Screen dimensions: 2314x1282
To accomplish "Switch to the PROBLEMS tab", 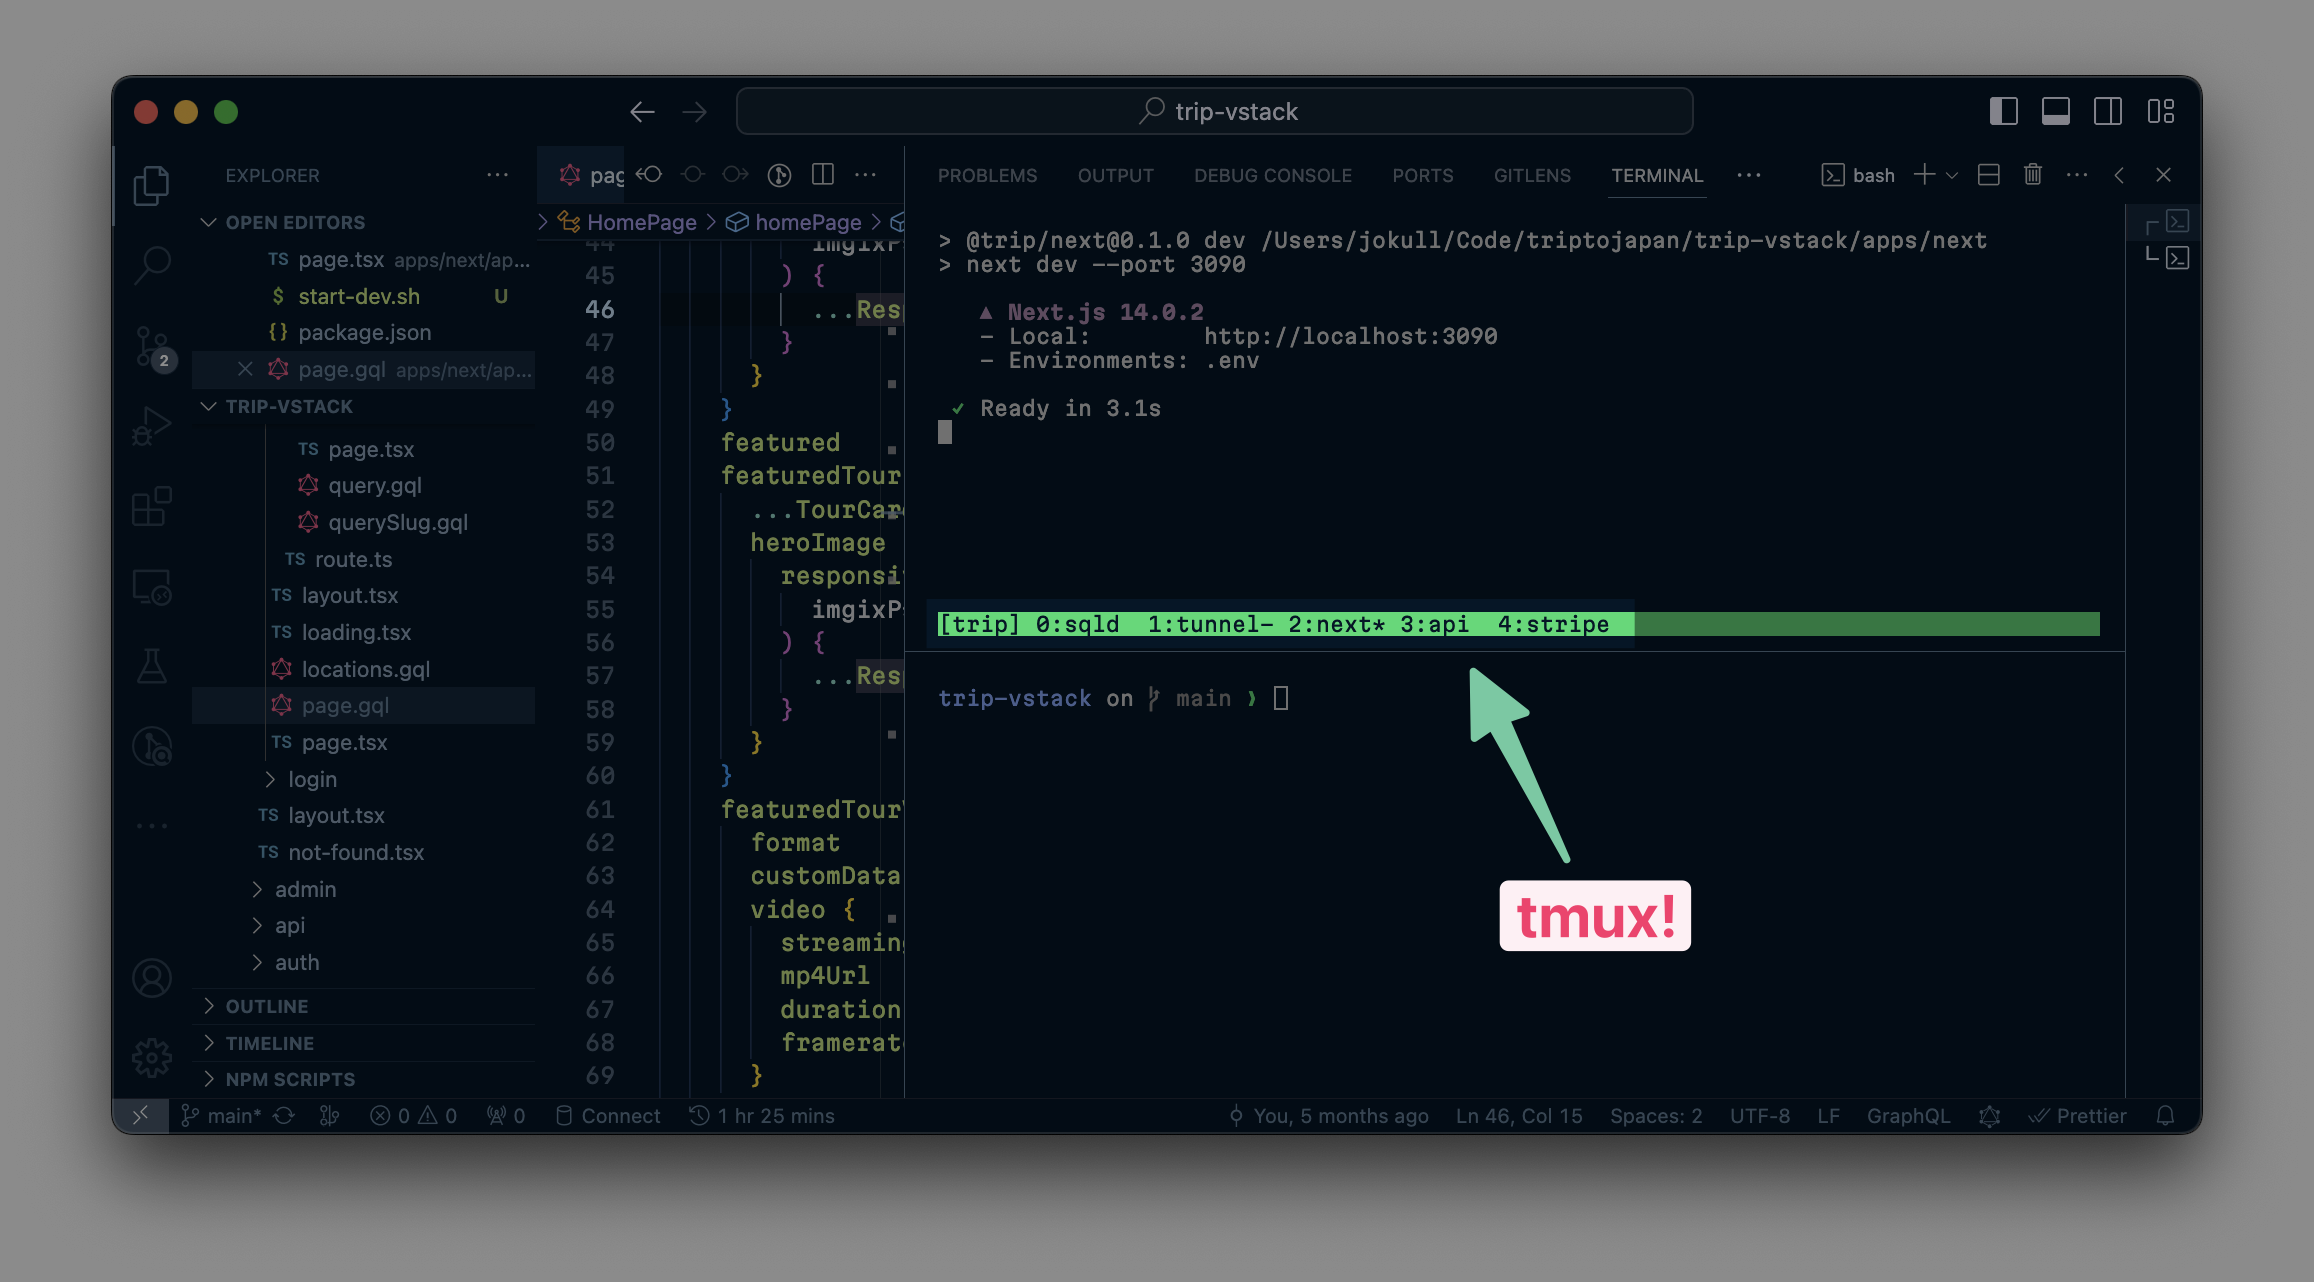I will pyautogui.click(x=987, y=175).
